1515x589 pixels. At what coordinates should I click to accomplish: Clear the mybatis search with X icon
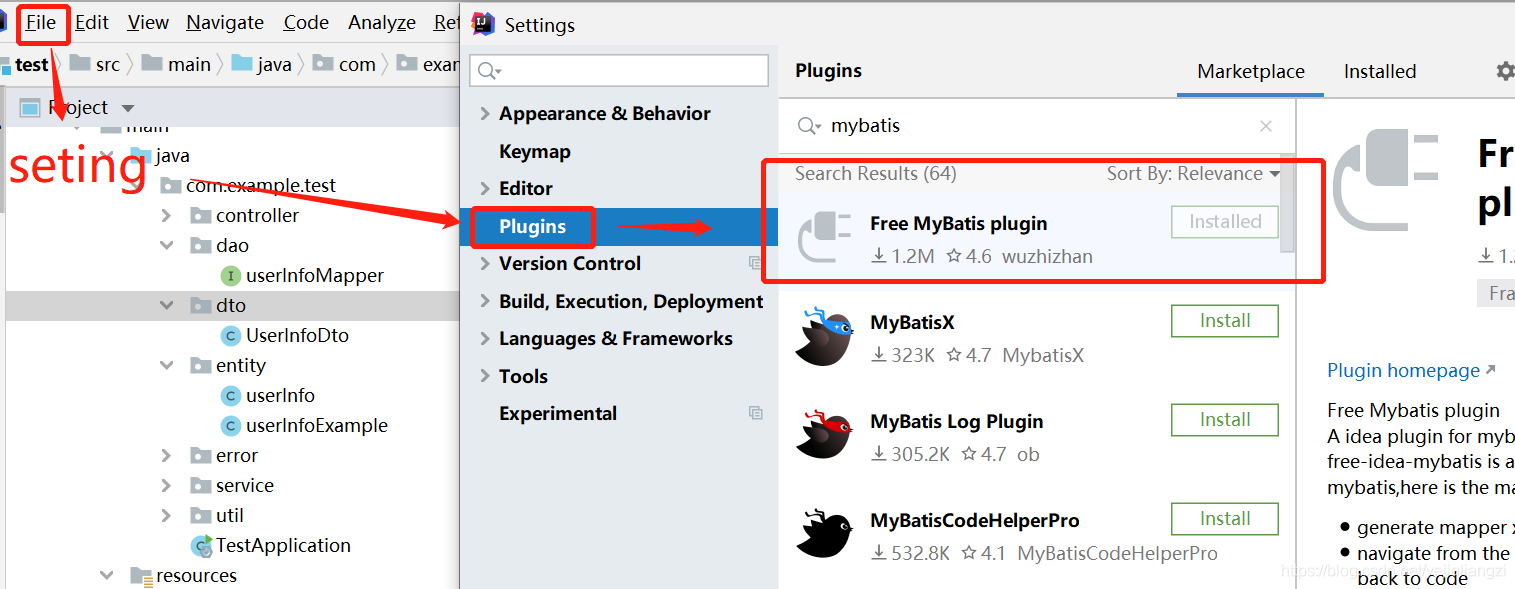(1266, 126)
